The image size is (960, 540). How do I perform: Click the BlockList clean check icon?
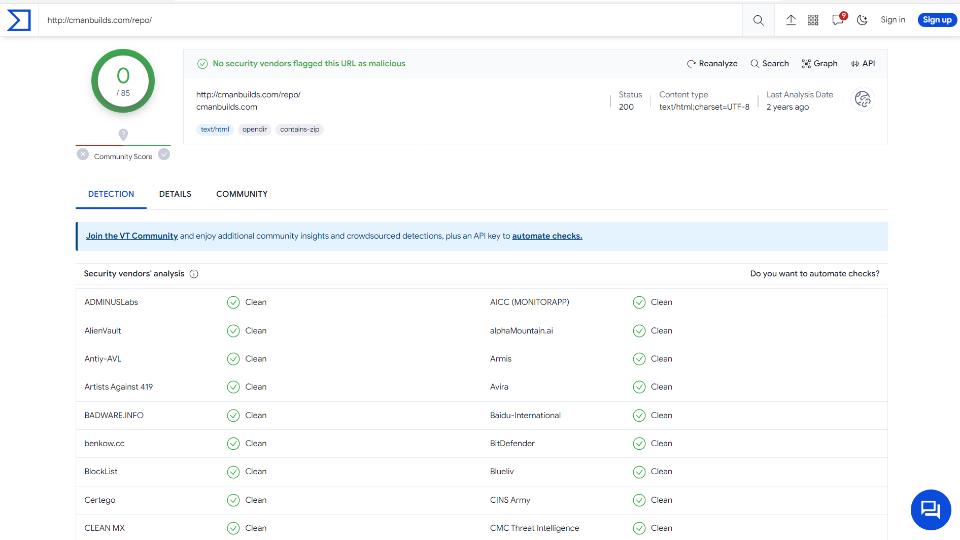pos(233,471)
